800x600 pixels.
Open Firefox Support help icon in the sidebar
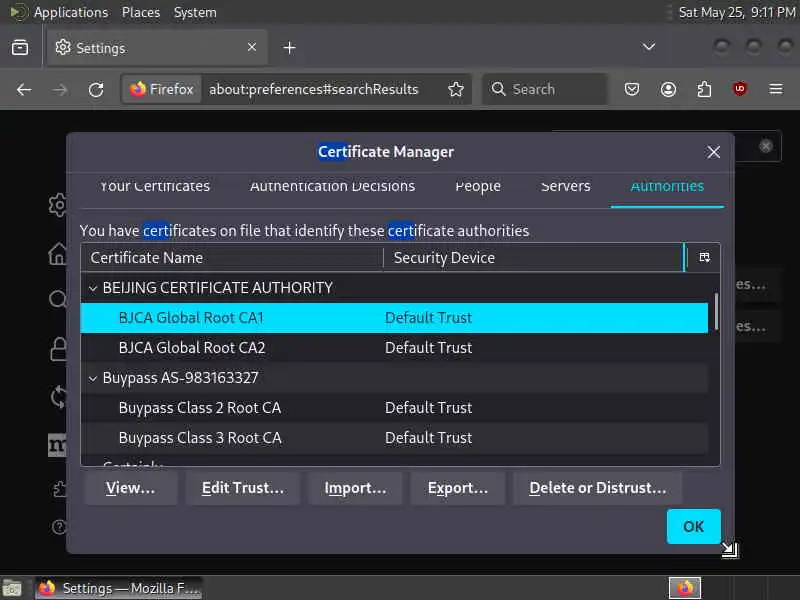59,526
